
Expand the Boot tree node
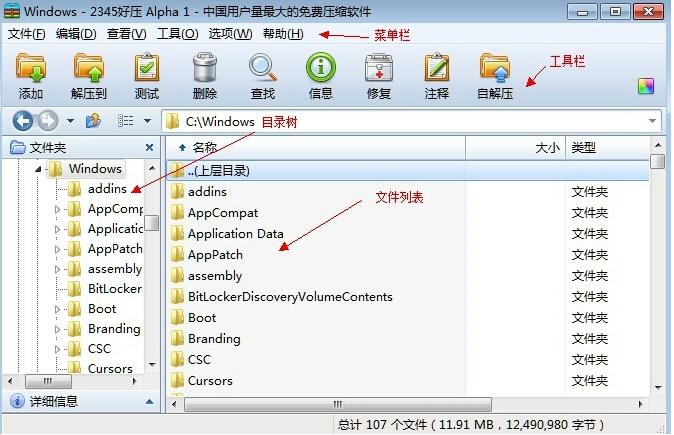tap(57, 309)
